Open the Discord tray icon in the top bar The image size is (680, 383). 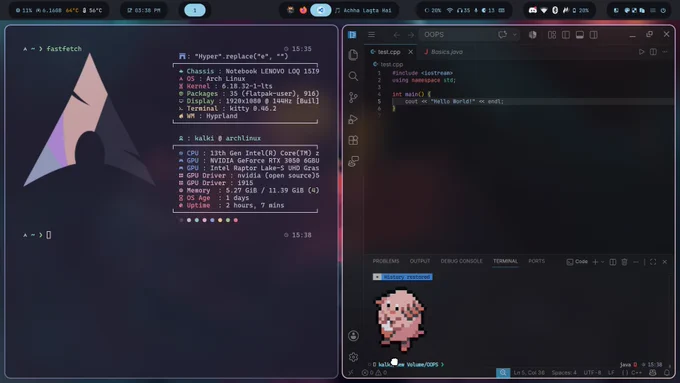tap(533, 10)
